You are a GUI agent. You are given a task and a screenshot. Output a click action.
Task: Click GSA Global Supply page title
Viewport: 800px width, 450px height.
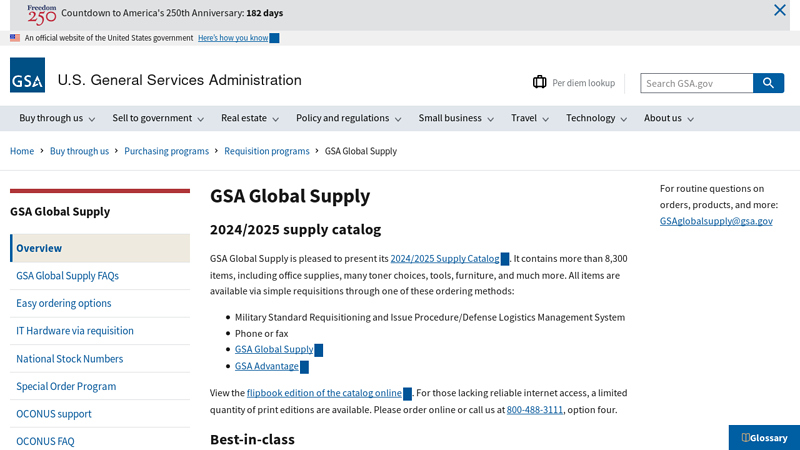pos(290,196)
